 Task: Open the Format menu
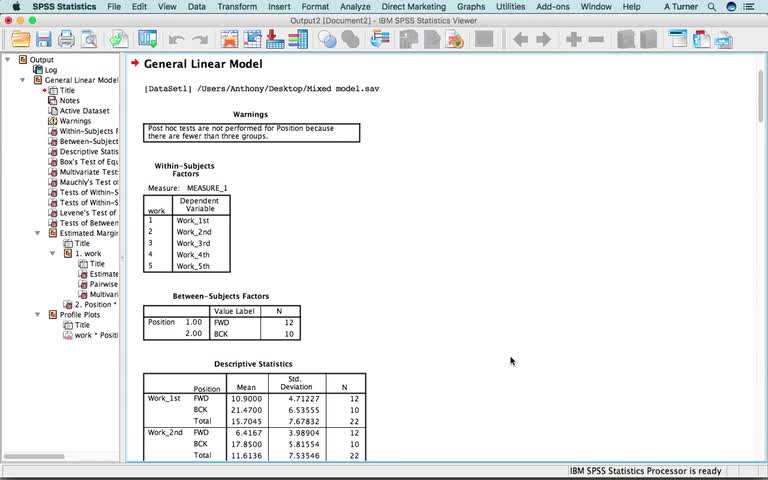coord(315,7)
